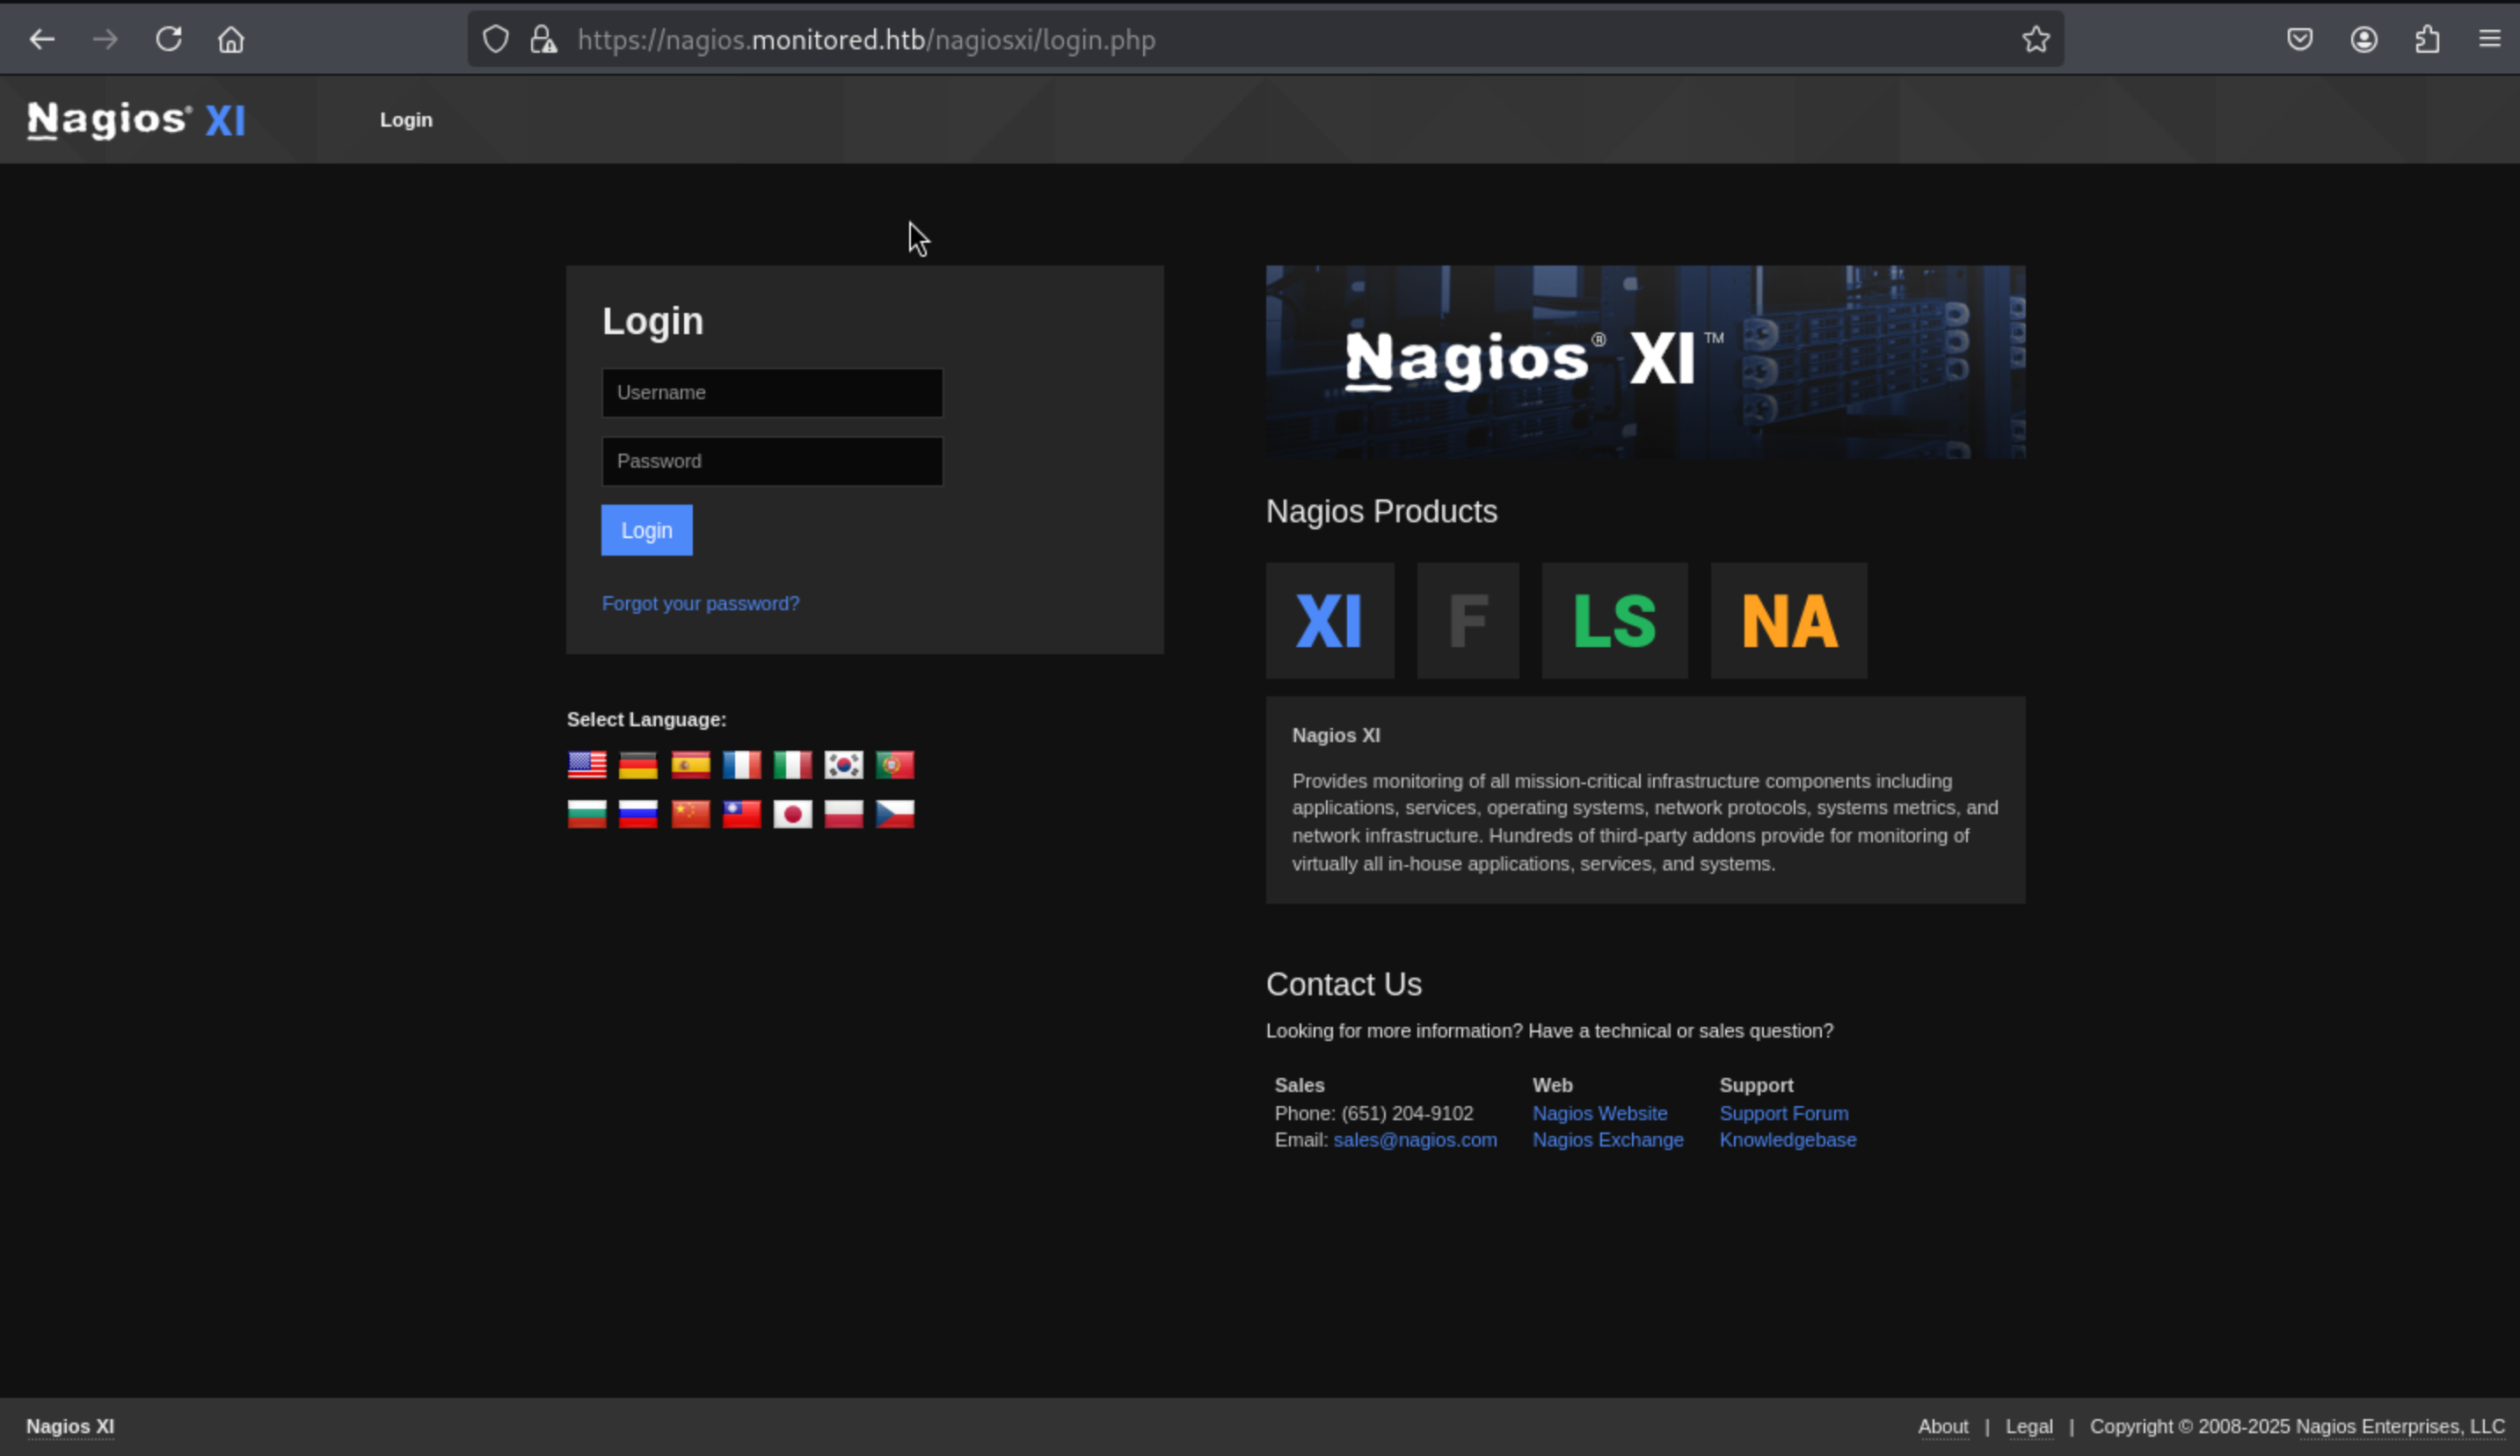Select Russian language flag
The width and height of the screenshot is (2520, 1456).
click(638, 814)
